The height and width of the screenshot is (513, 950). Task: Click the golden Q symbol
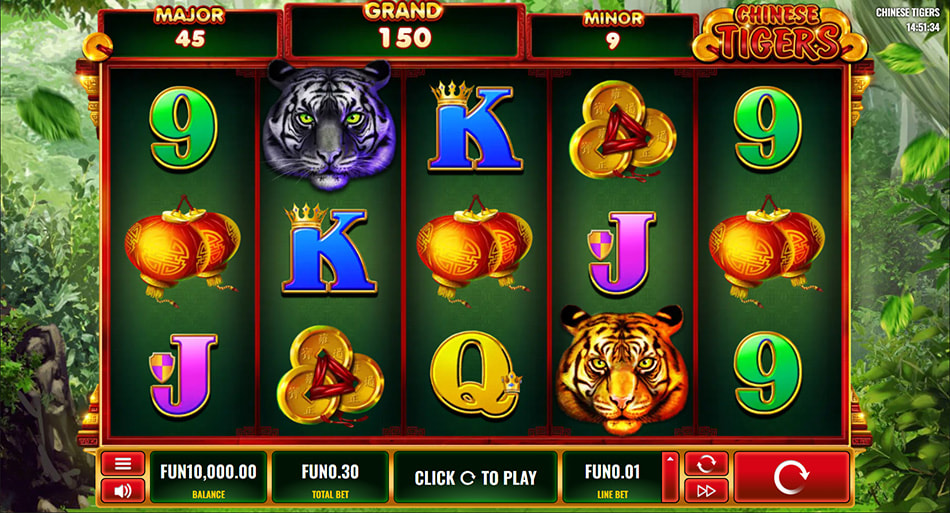click(x=476, y=374)
